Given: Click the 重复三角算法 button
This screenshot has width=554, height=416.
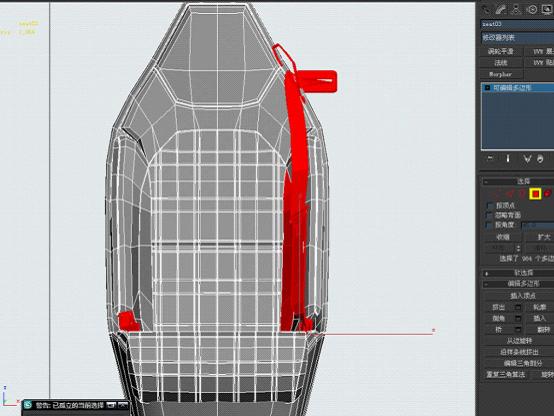Looking at the screenshot, I should point(506,375).
